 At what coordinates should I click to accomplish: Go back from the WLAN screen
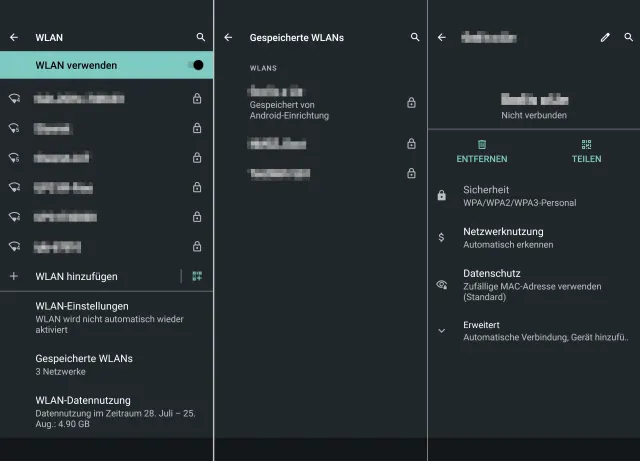pos(14,37)
